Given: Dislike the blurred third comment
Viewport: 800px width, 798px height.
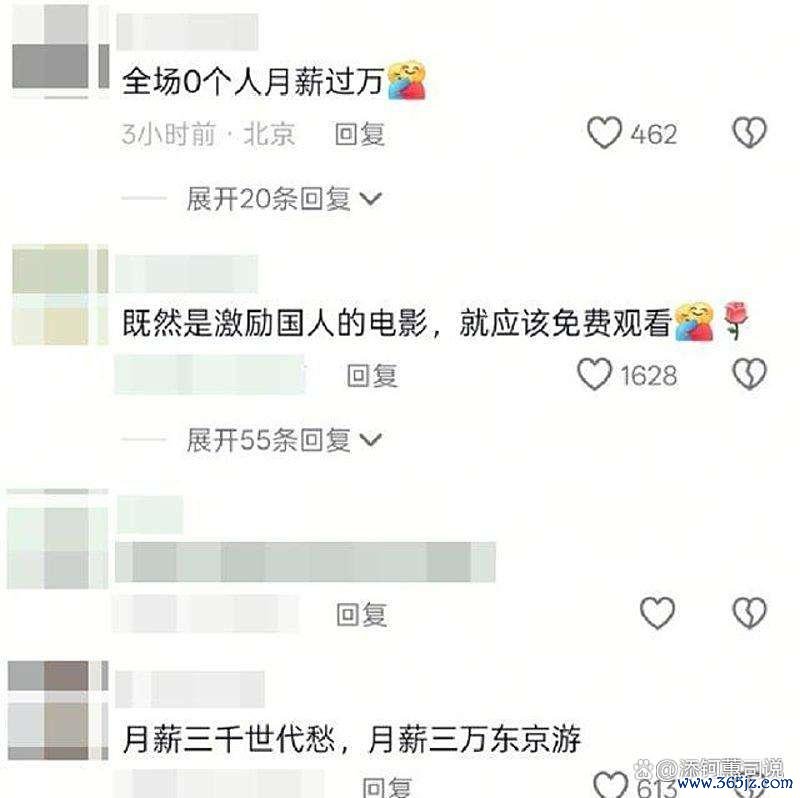Looking at the screenshot, I should (749, 612).
